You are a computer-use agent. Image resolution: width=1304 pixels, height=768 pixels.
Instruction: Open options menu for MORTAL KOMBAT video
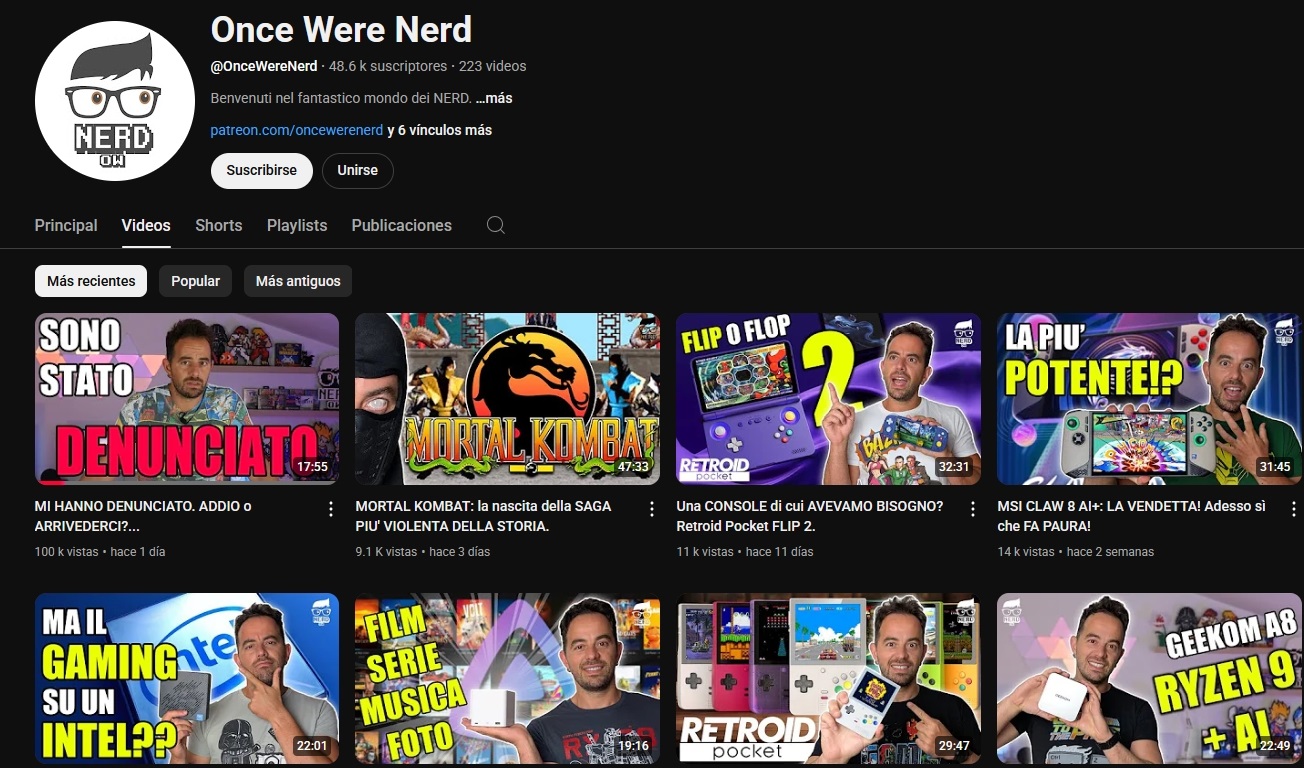tap(652, 509)
